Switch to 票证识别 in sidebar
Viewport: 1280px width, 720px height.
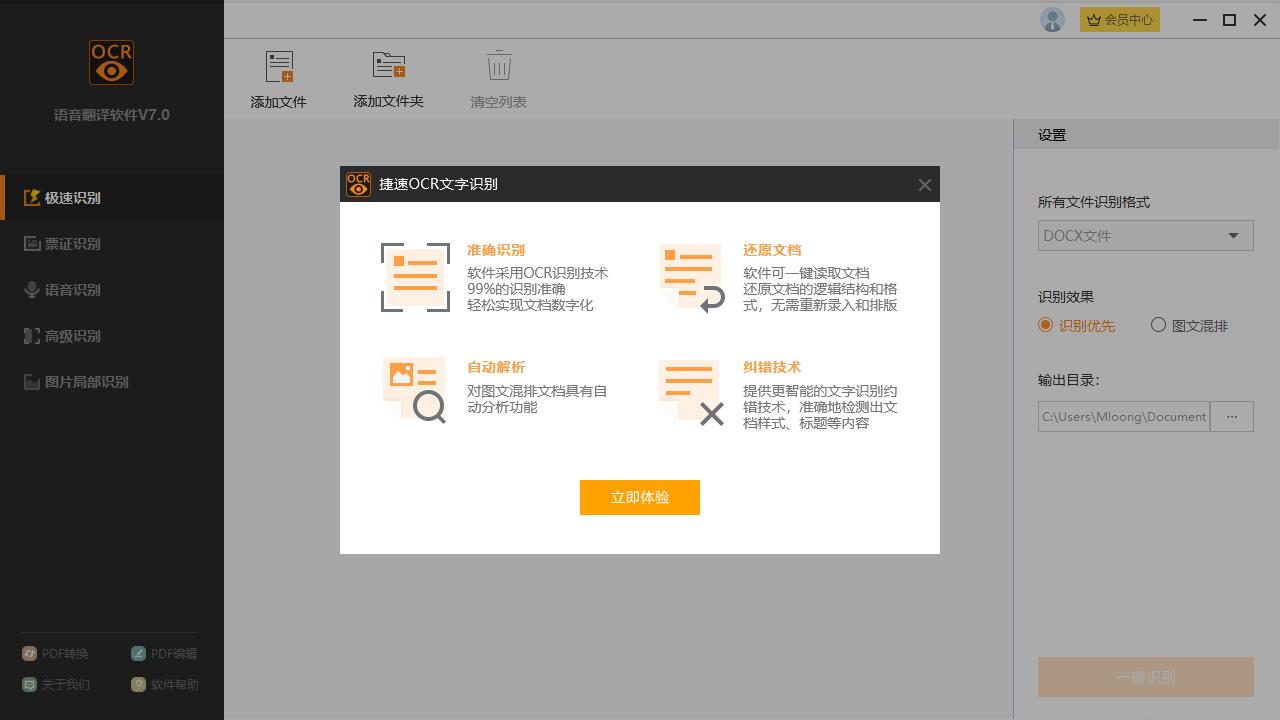(72, 244)
